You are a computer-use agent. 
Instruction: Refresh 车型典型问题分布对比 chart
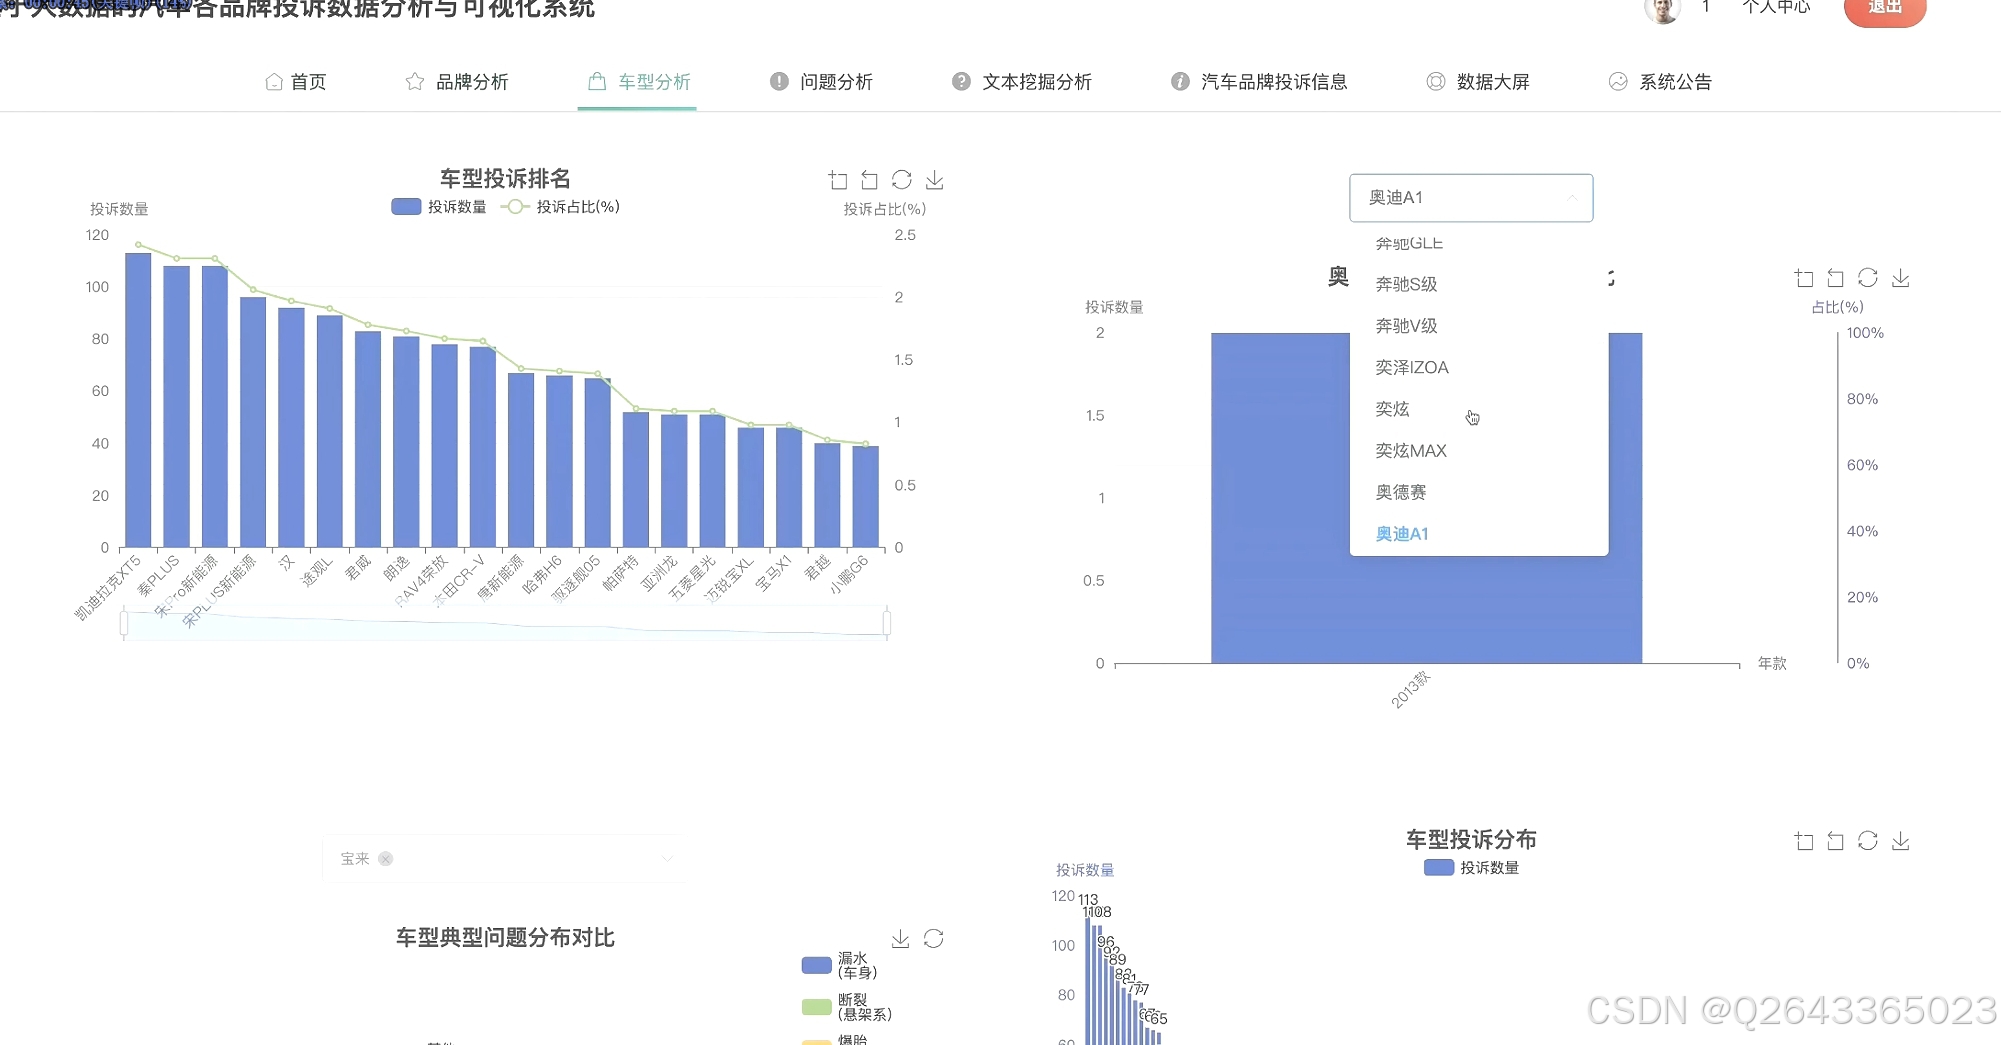pyautogui.click(x=934, y=939)
